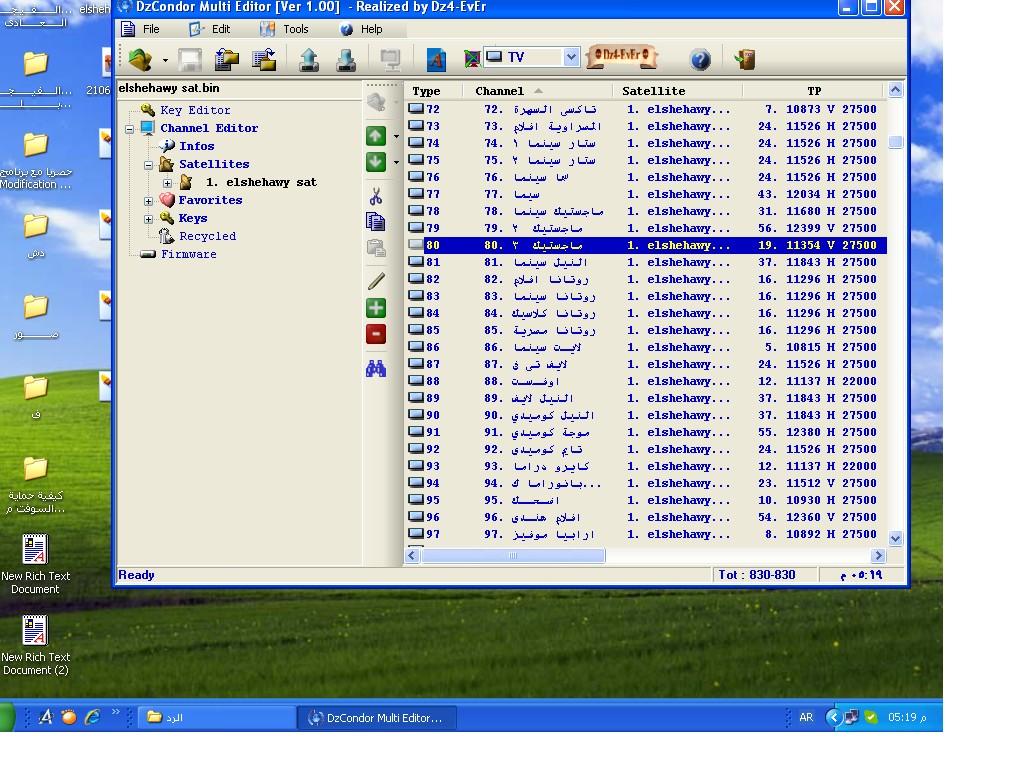Click the vertical scrollbar down arrow

895,539
